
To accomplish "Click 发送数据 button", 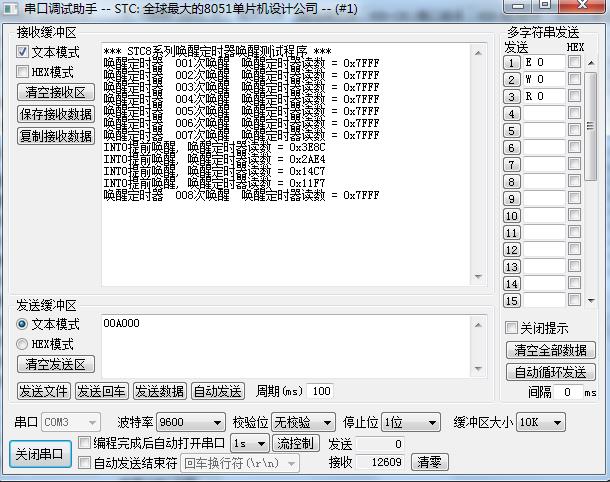I will [160, 391].
